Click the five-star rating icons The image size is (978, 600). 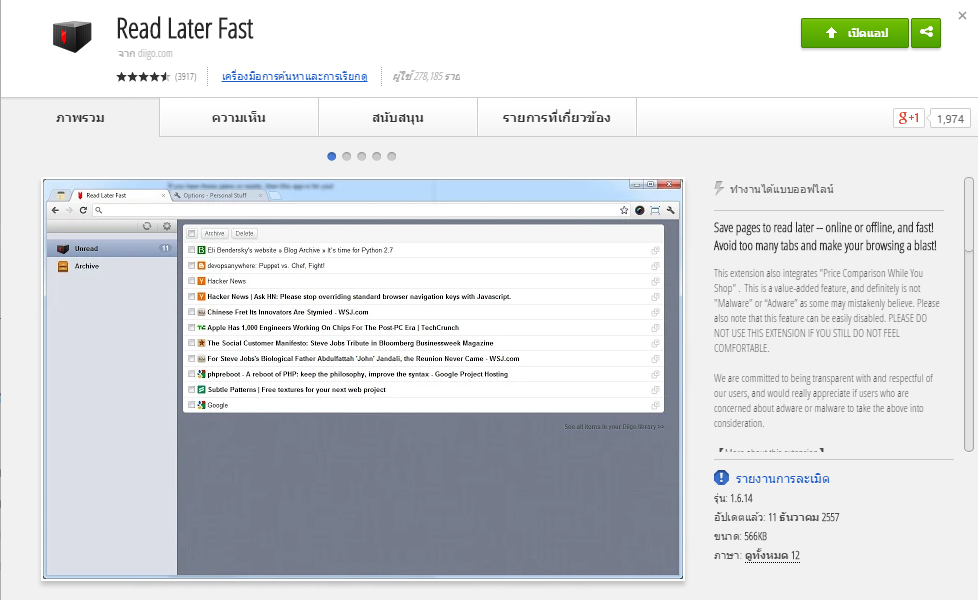pos(143,77)
